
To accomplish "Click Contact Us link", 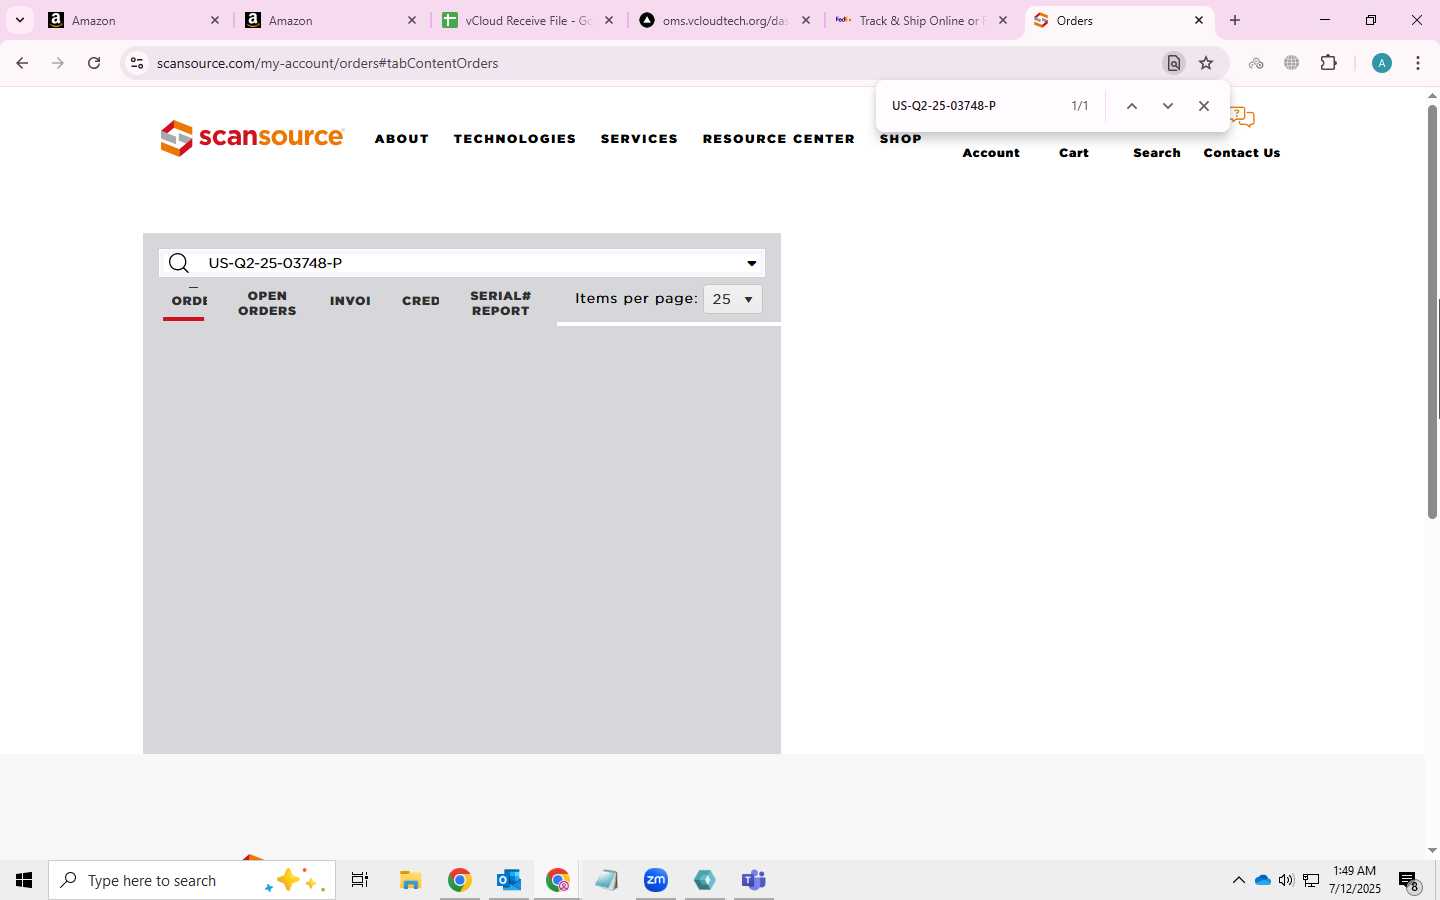I will (x=1242, y=153).
